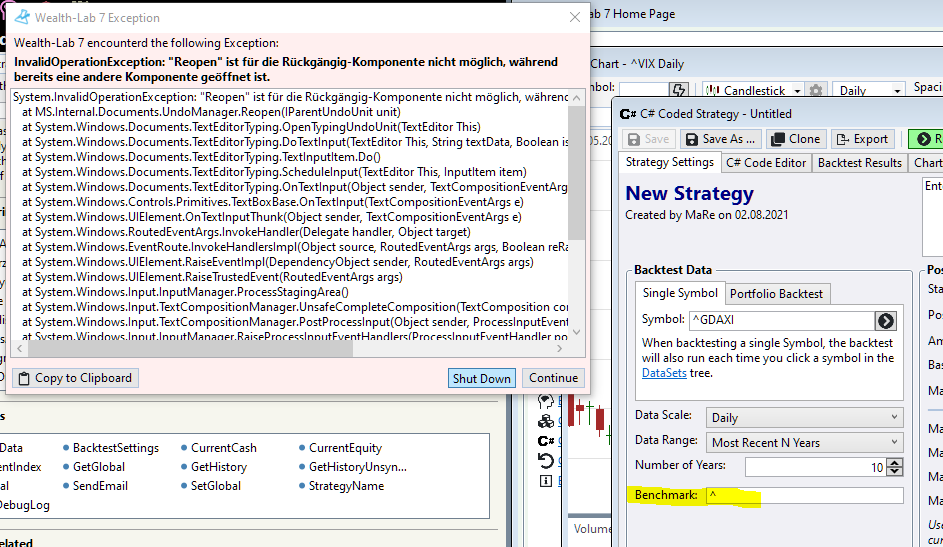The image size is (943, 547).
Task: Click the stack trace vertical scrollbar down arrow
Action: tap(576, 332)
